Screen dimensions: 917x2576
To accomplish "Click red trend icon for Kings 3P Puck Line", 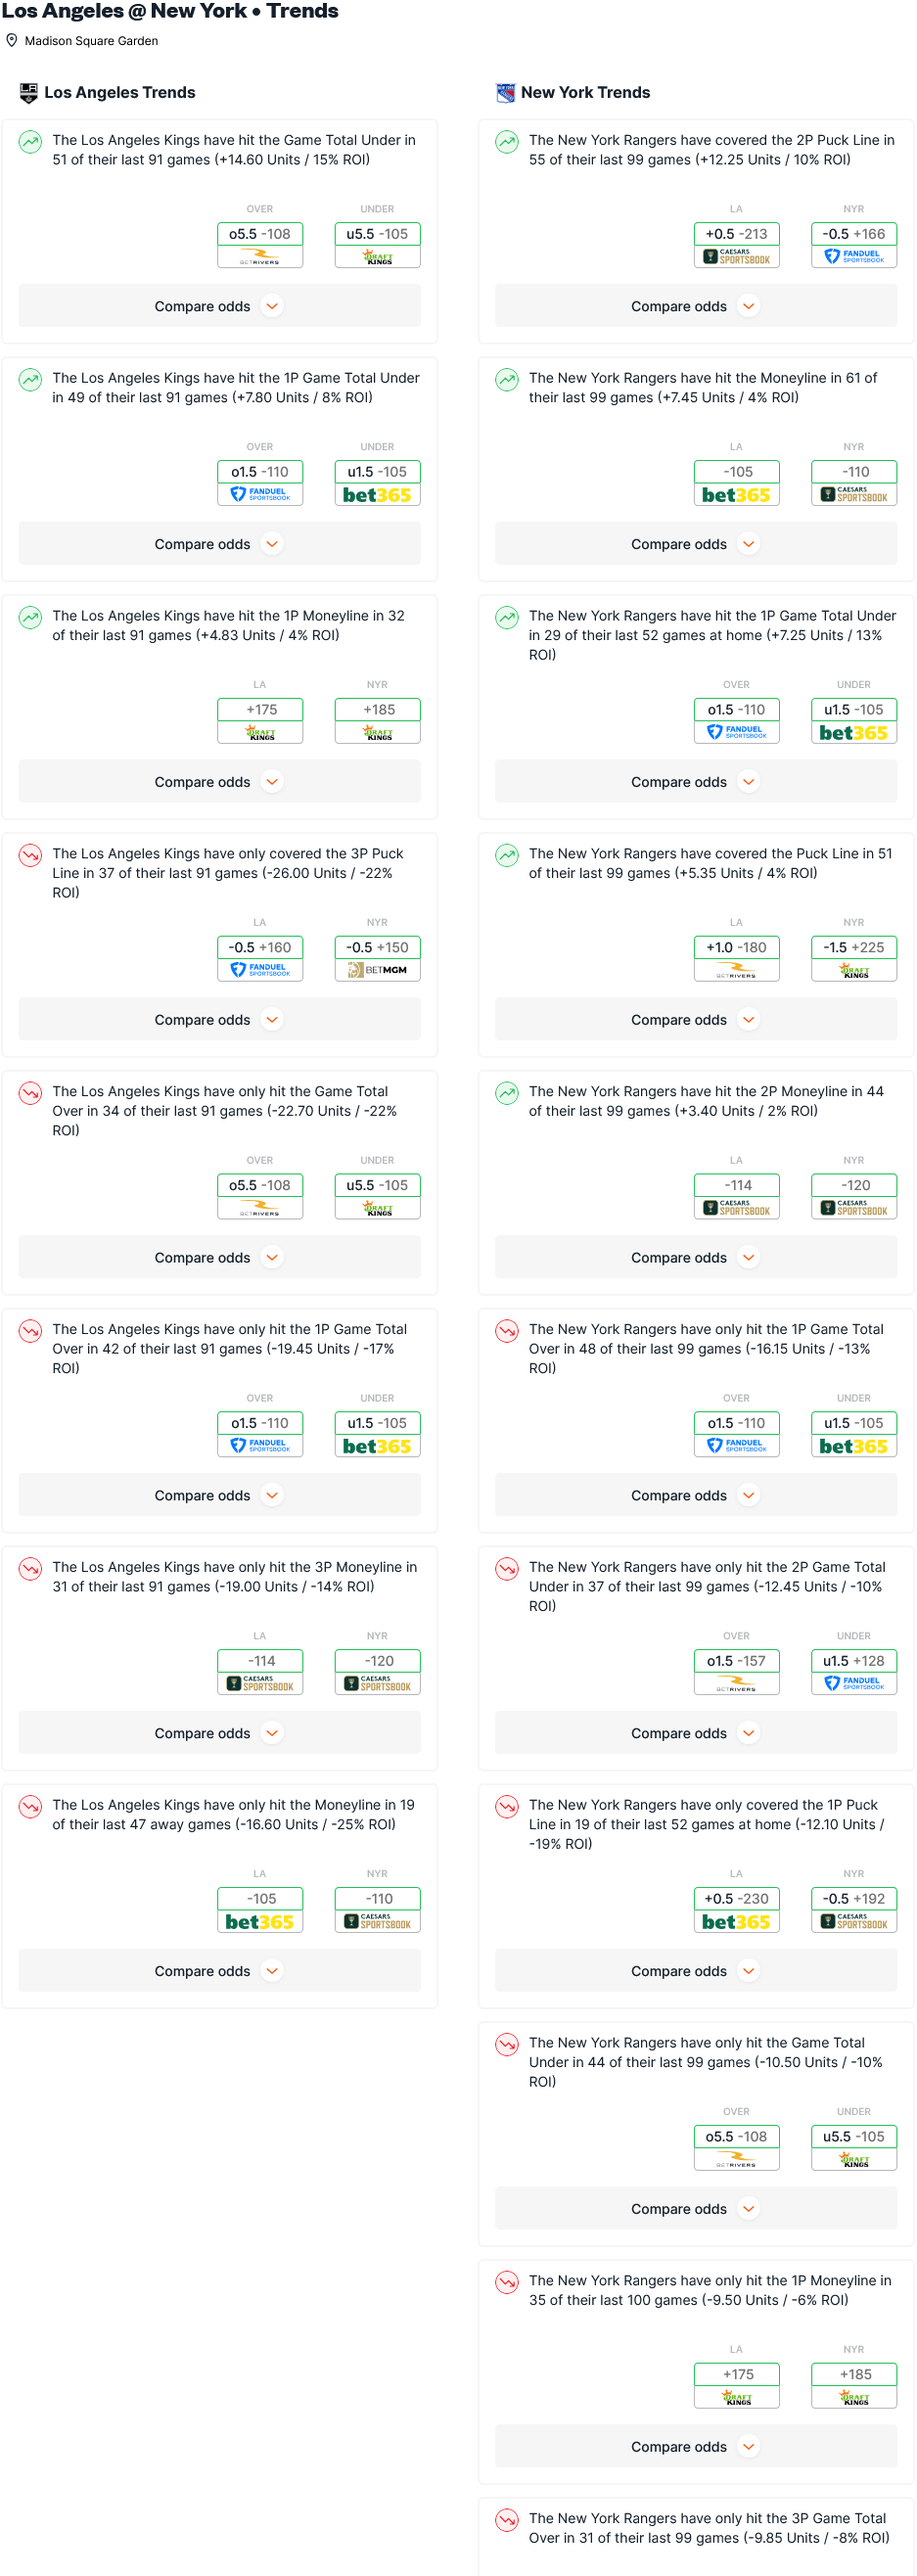I will pos(31,855).
